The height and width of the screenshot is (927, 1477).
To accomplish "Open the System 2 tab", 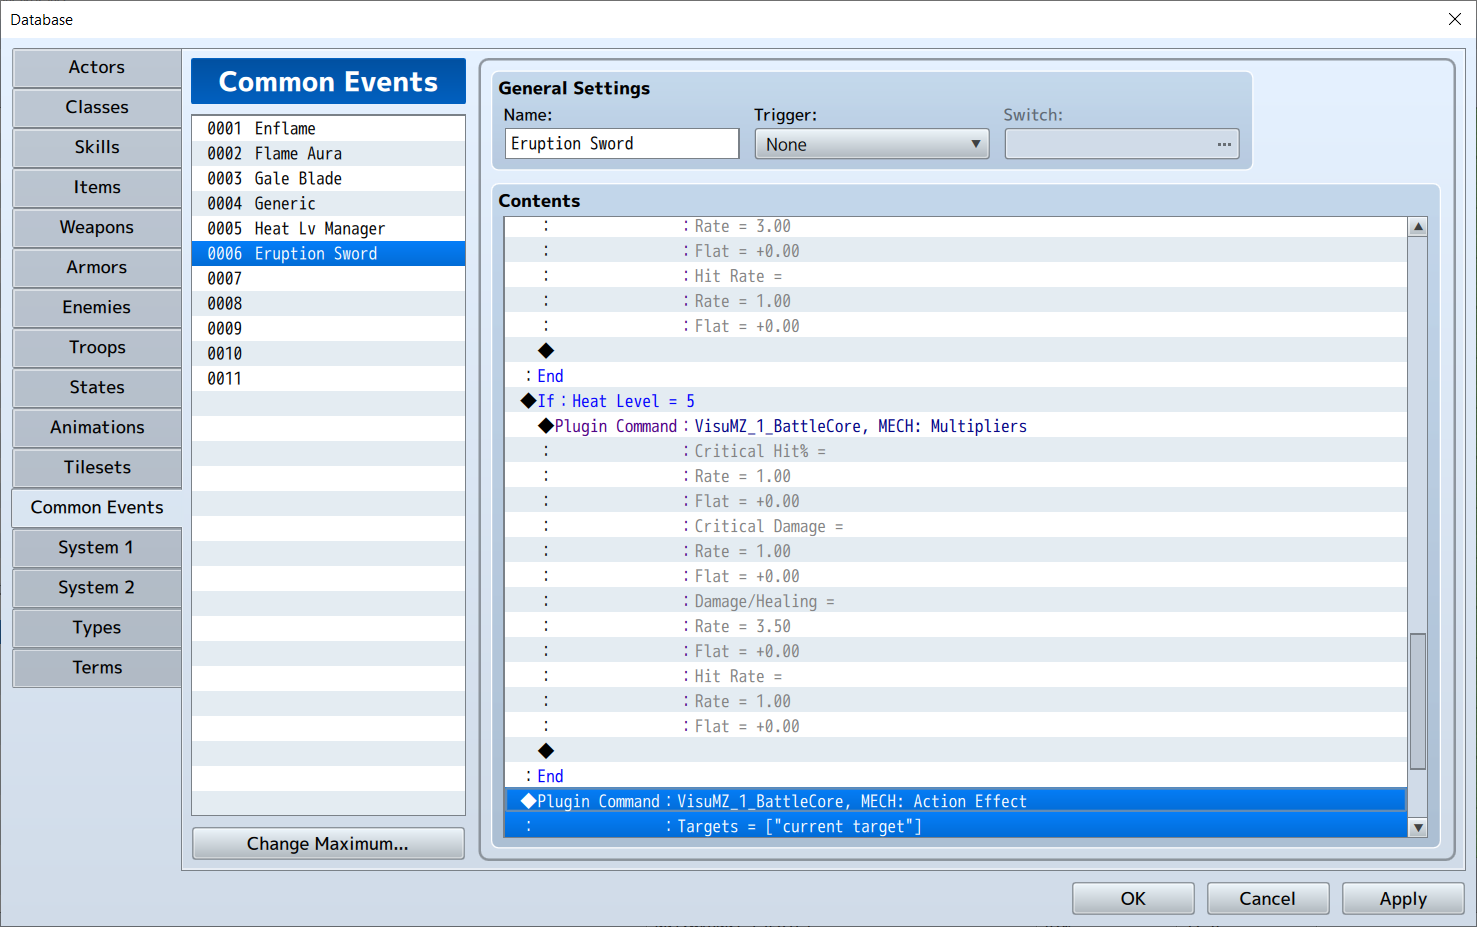I will point(97,587).
